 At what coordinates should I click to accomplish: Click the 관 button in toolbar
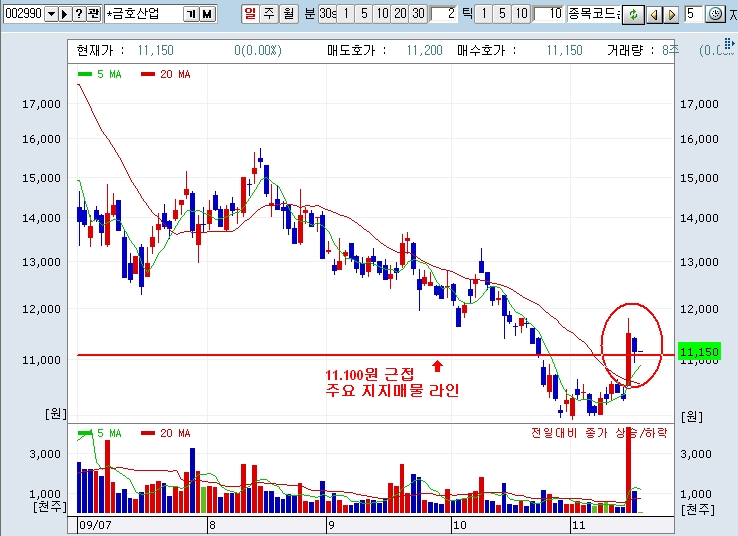point(93,14)
